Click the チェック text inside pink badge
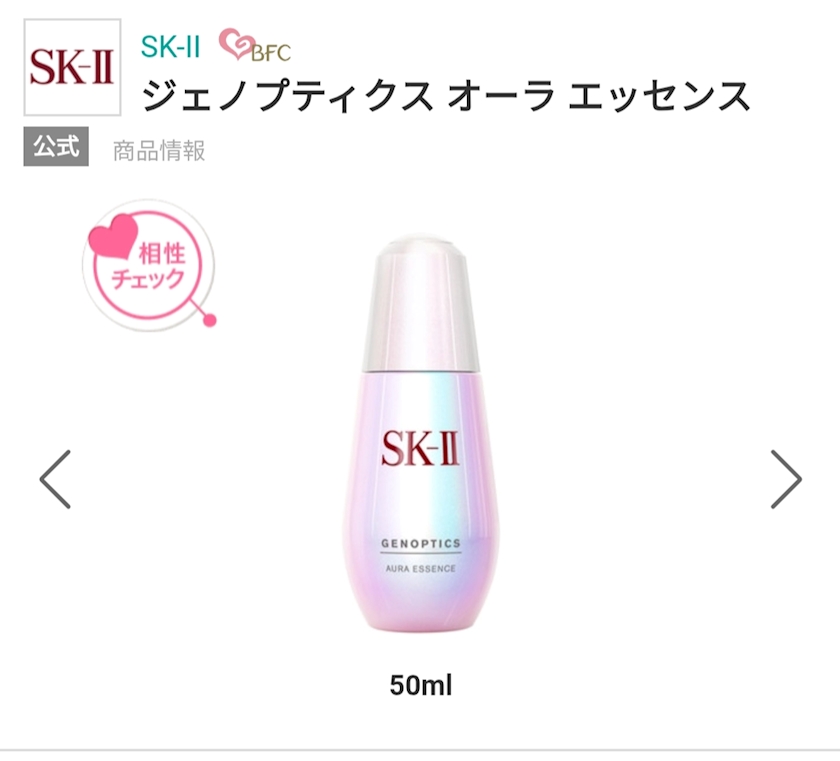Image resolution: width=840 pixels, height=761 pixels. point(148,279)
